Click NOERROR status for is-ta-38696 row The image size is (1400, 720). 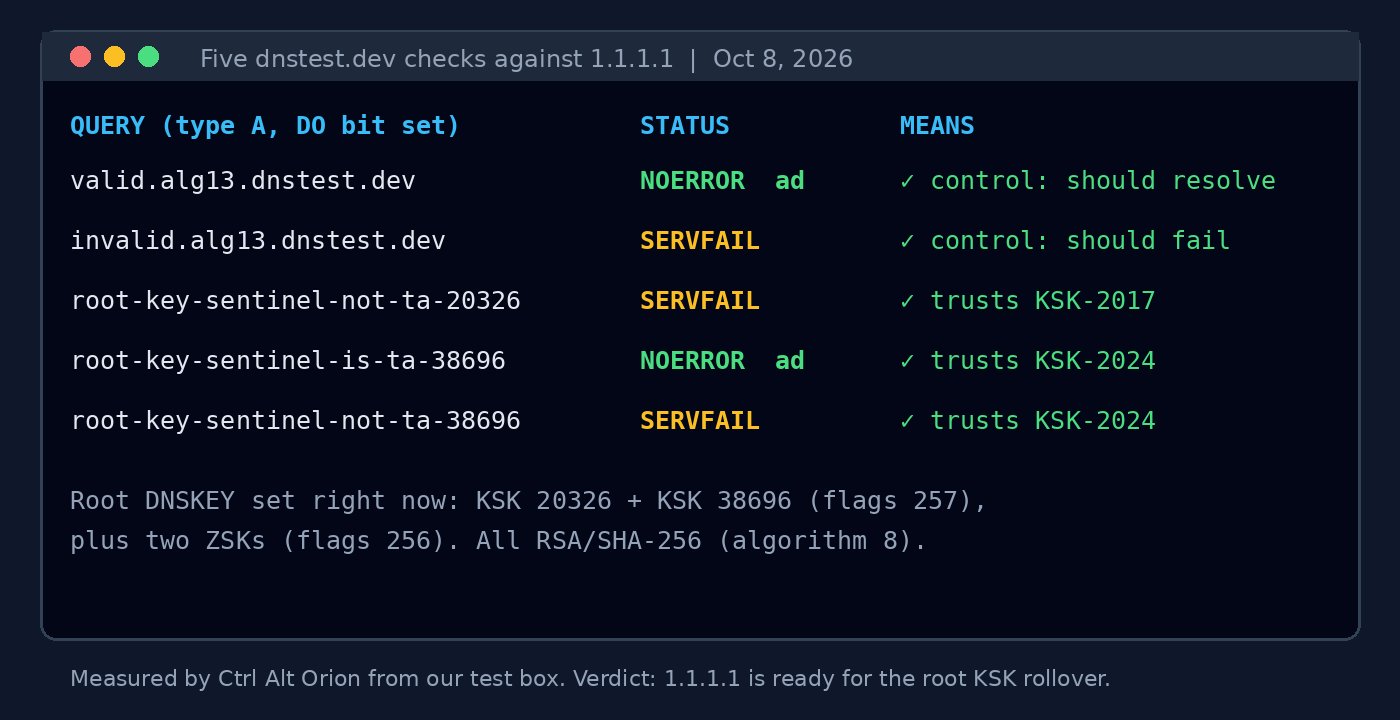click(692, 361)
